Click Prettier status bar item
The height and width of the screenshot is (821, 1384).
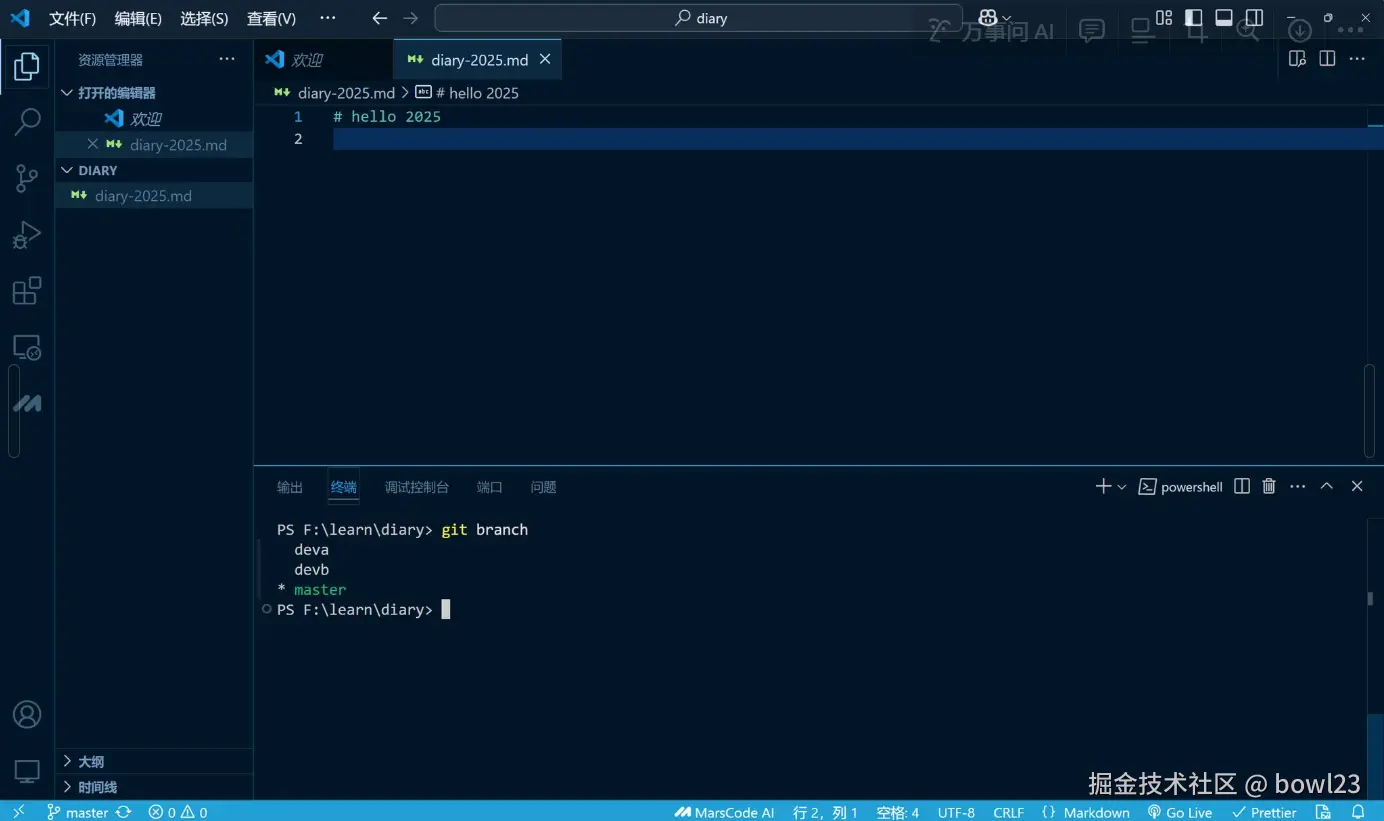[1264, 812]
